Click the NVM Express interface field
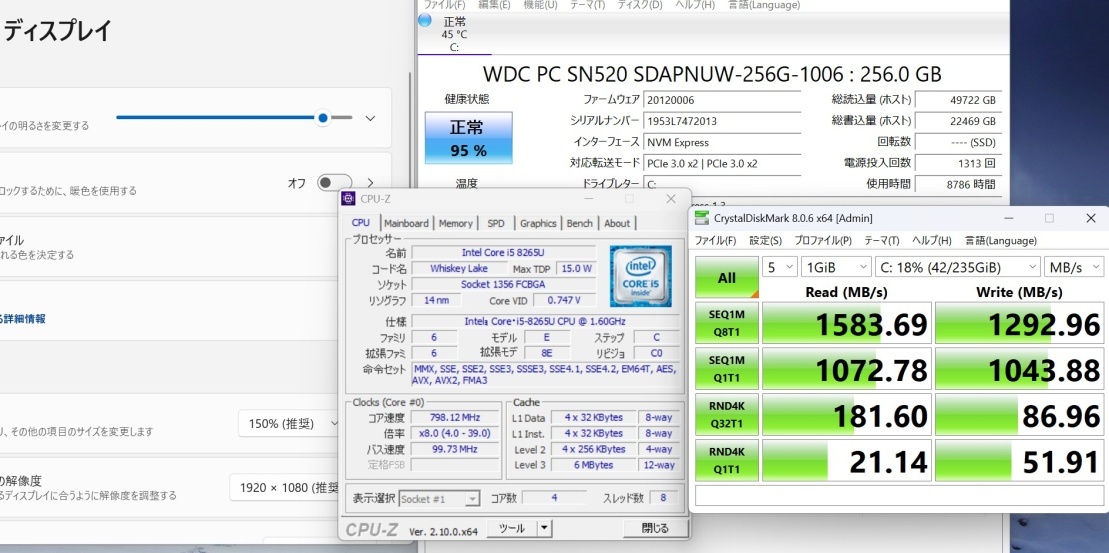1109x553 pixels. pyautogui.click(x=722, y=142)
